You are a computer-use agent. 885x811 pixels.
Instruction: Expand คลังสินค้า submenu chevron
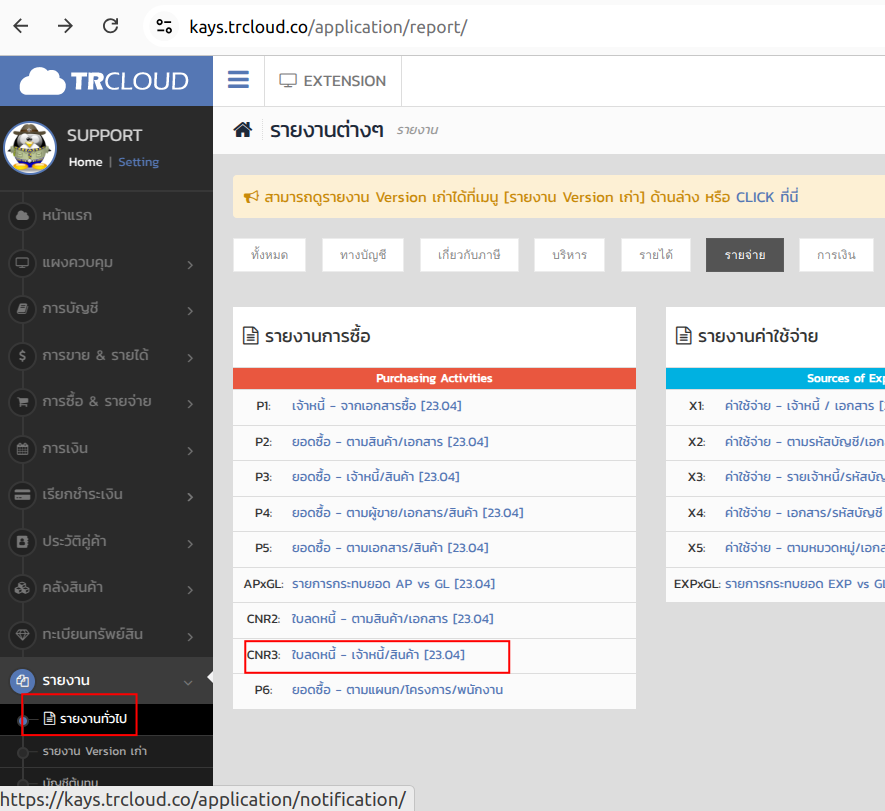coord(190,590)
